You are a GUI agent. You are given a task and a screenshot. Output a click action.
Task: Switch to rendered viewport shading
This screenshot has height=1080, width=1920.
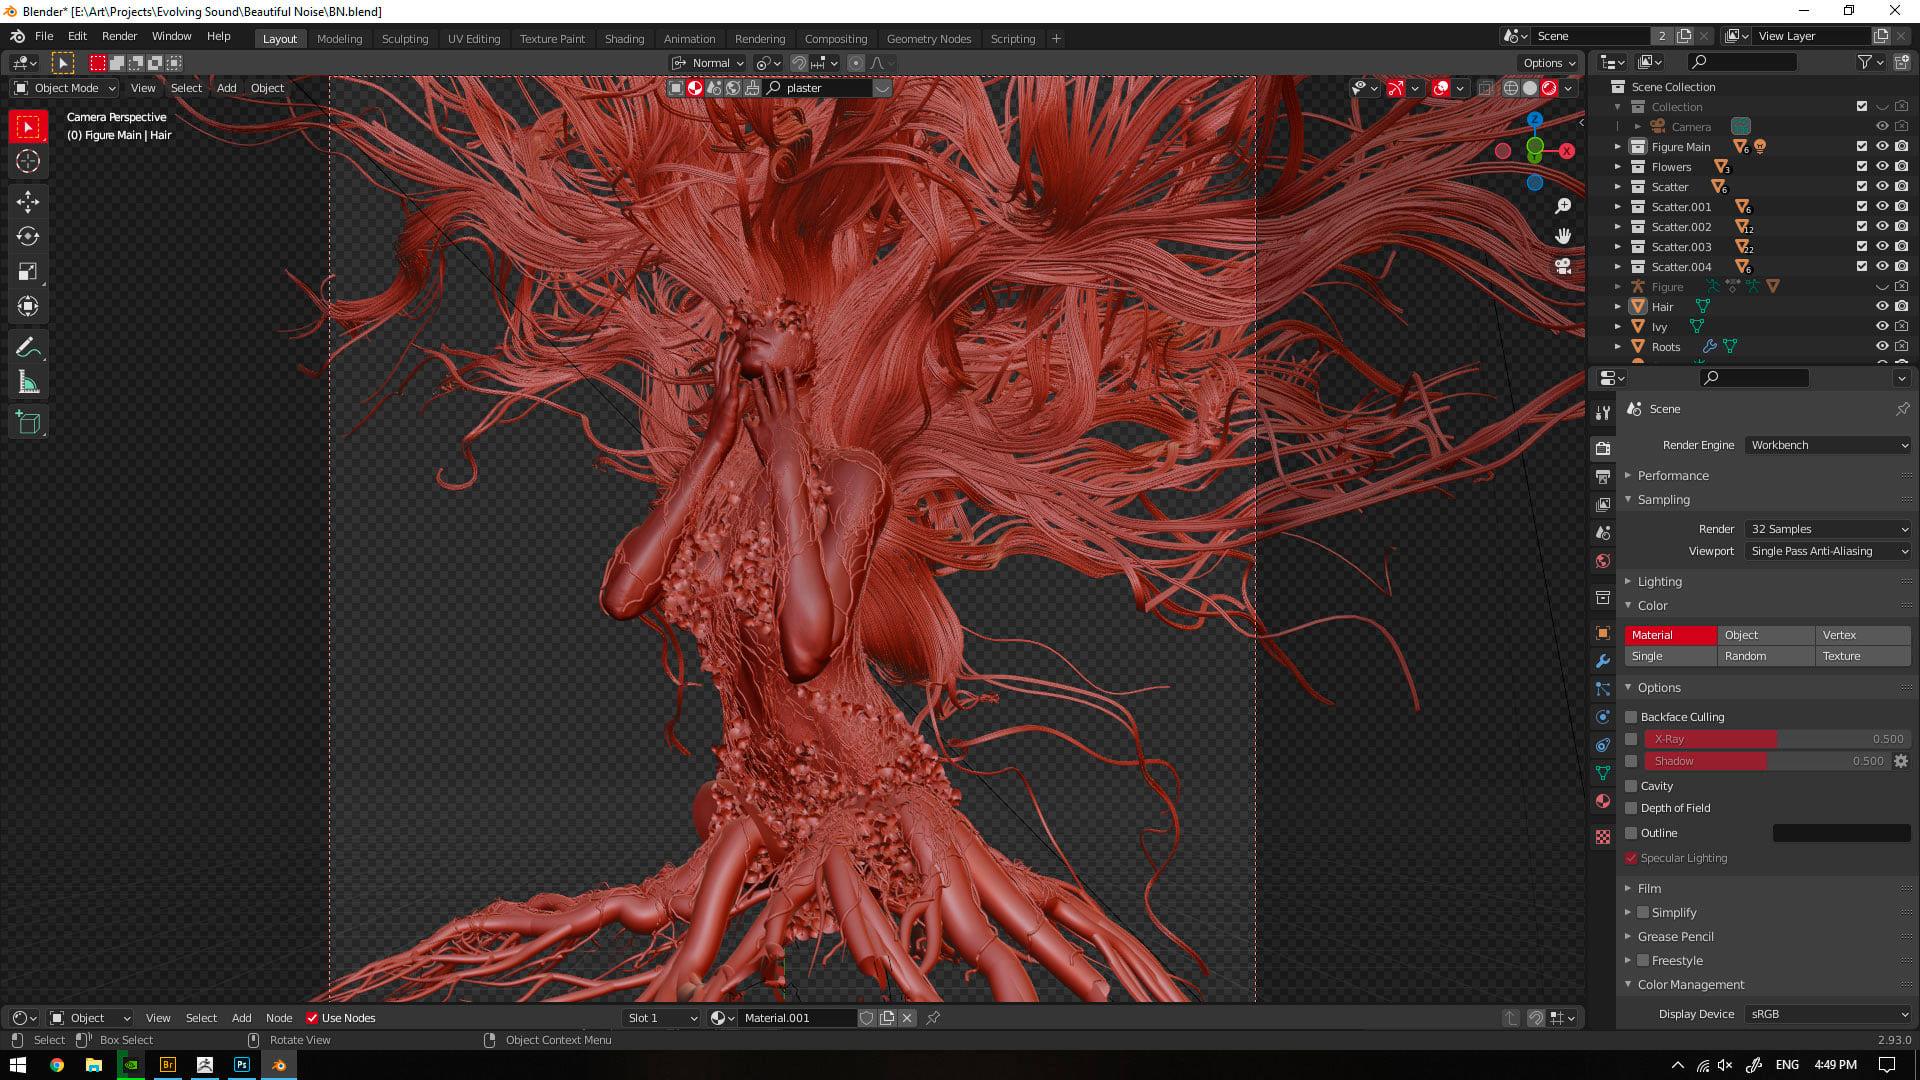coord(1549,88)
